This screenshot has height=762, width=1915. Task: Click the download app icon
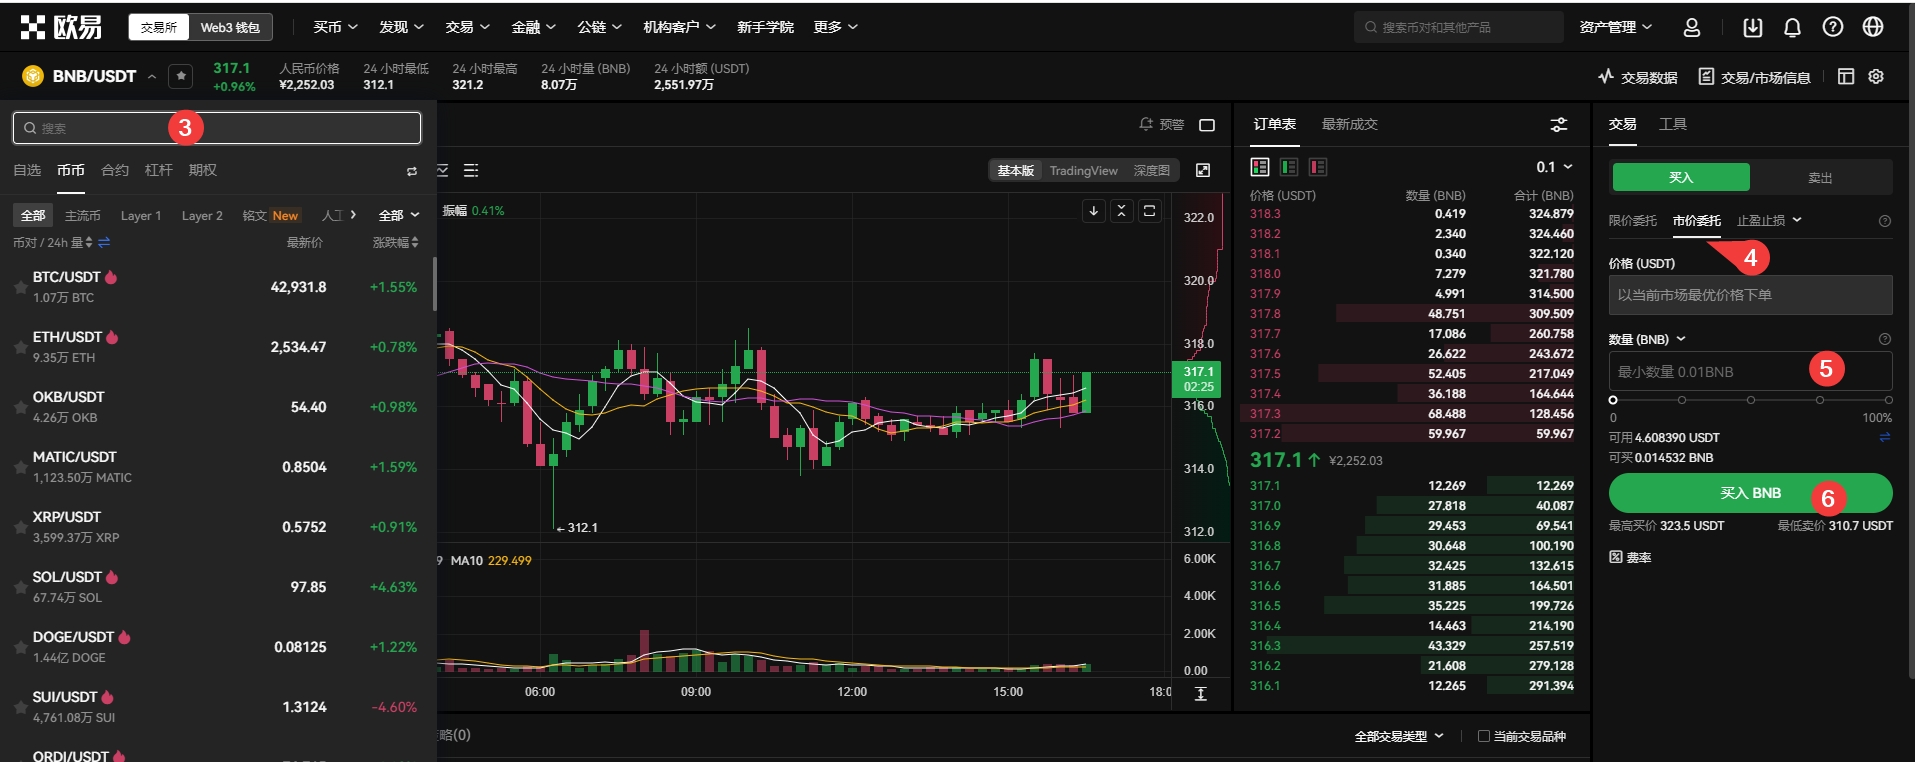[1752, 27]
